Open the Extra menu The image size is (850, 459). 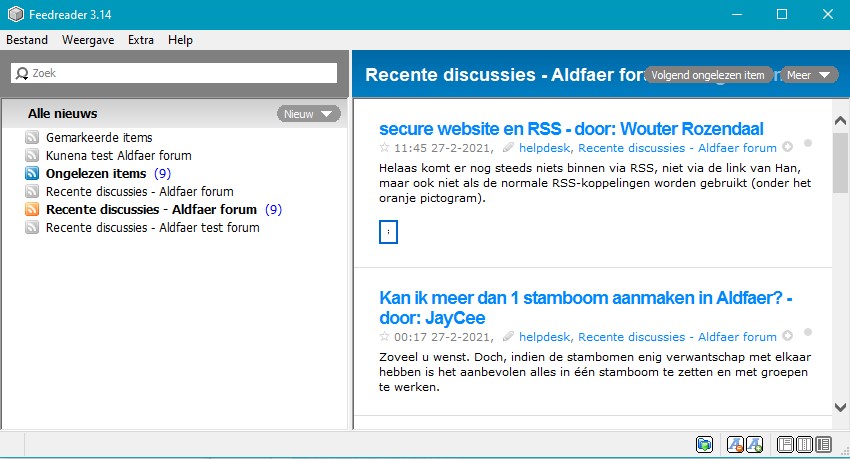(x=141, y=40)
